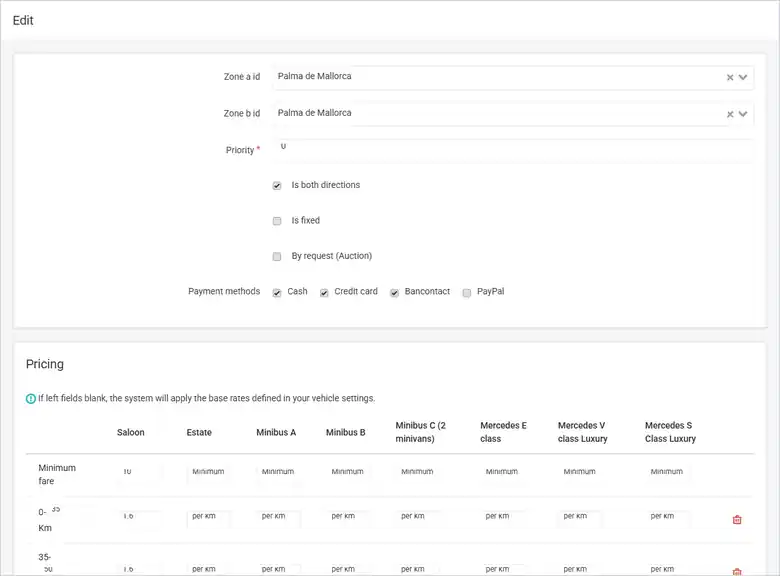Click the Estate column header

pos(199,432)
